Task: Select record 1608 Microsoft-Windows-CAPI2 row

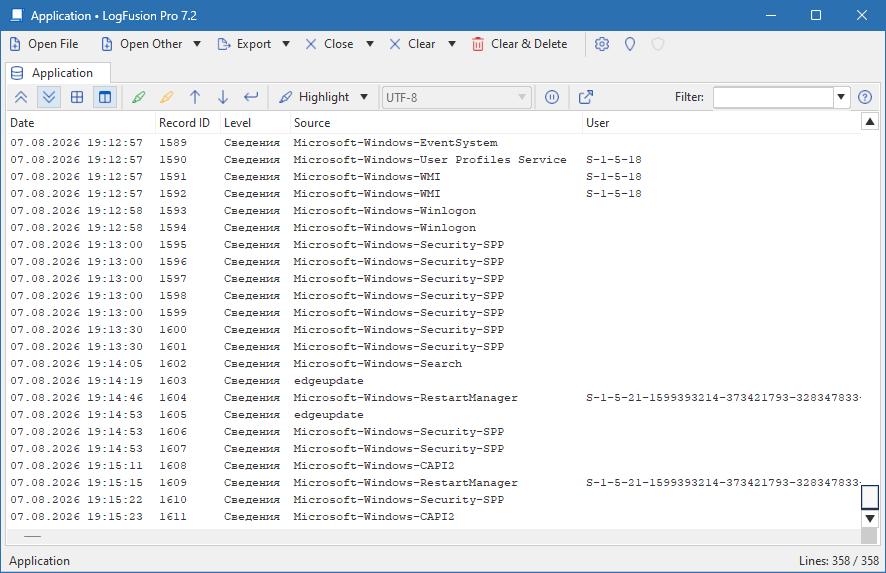Action: [433, 466]
